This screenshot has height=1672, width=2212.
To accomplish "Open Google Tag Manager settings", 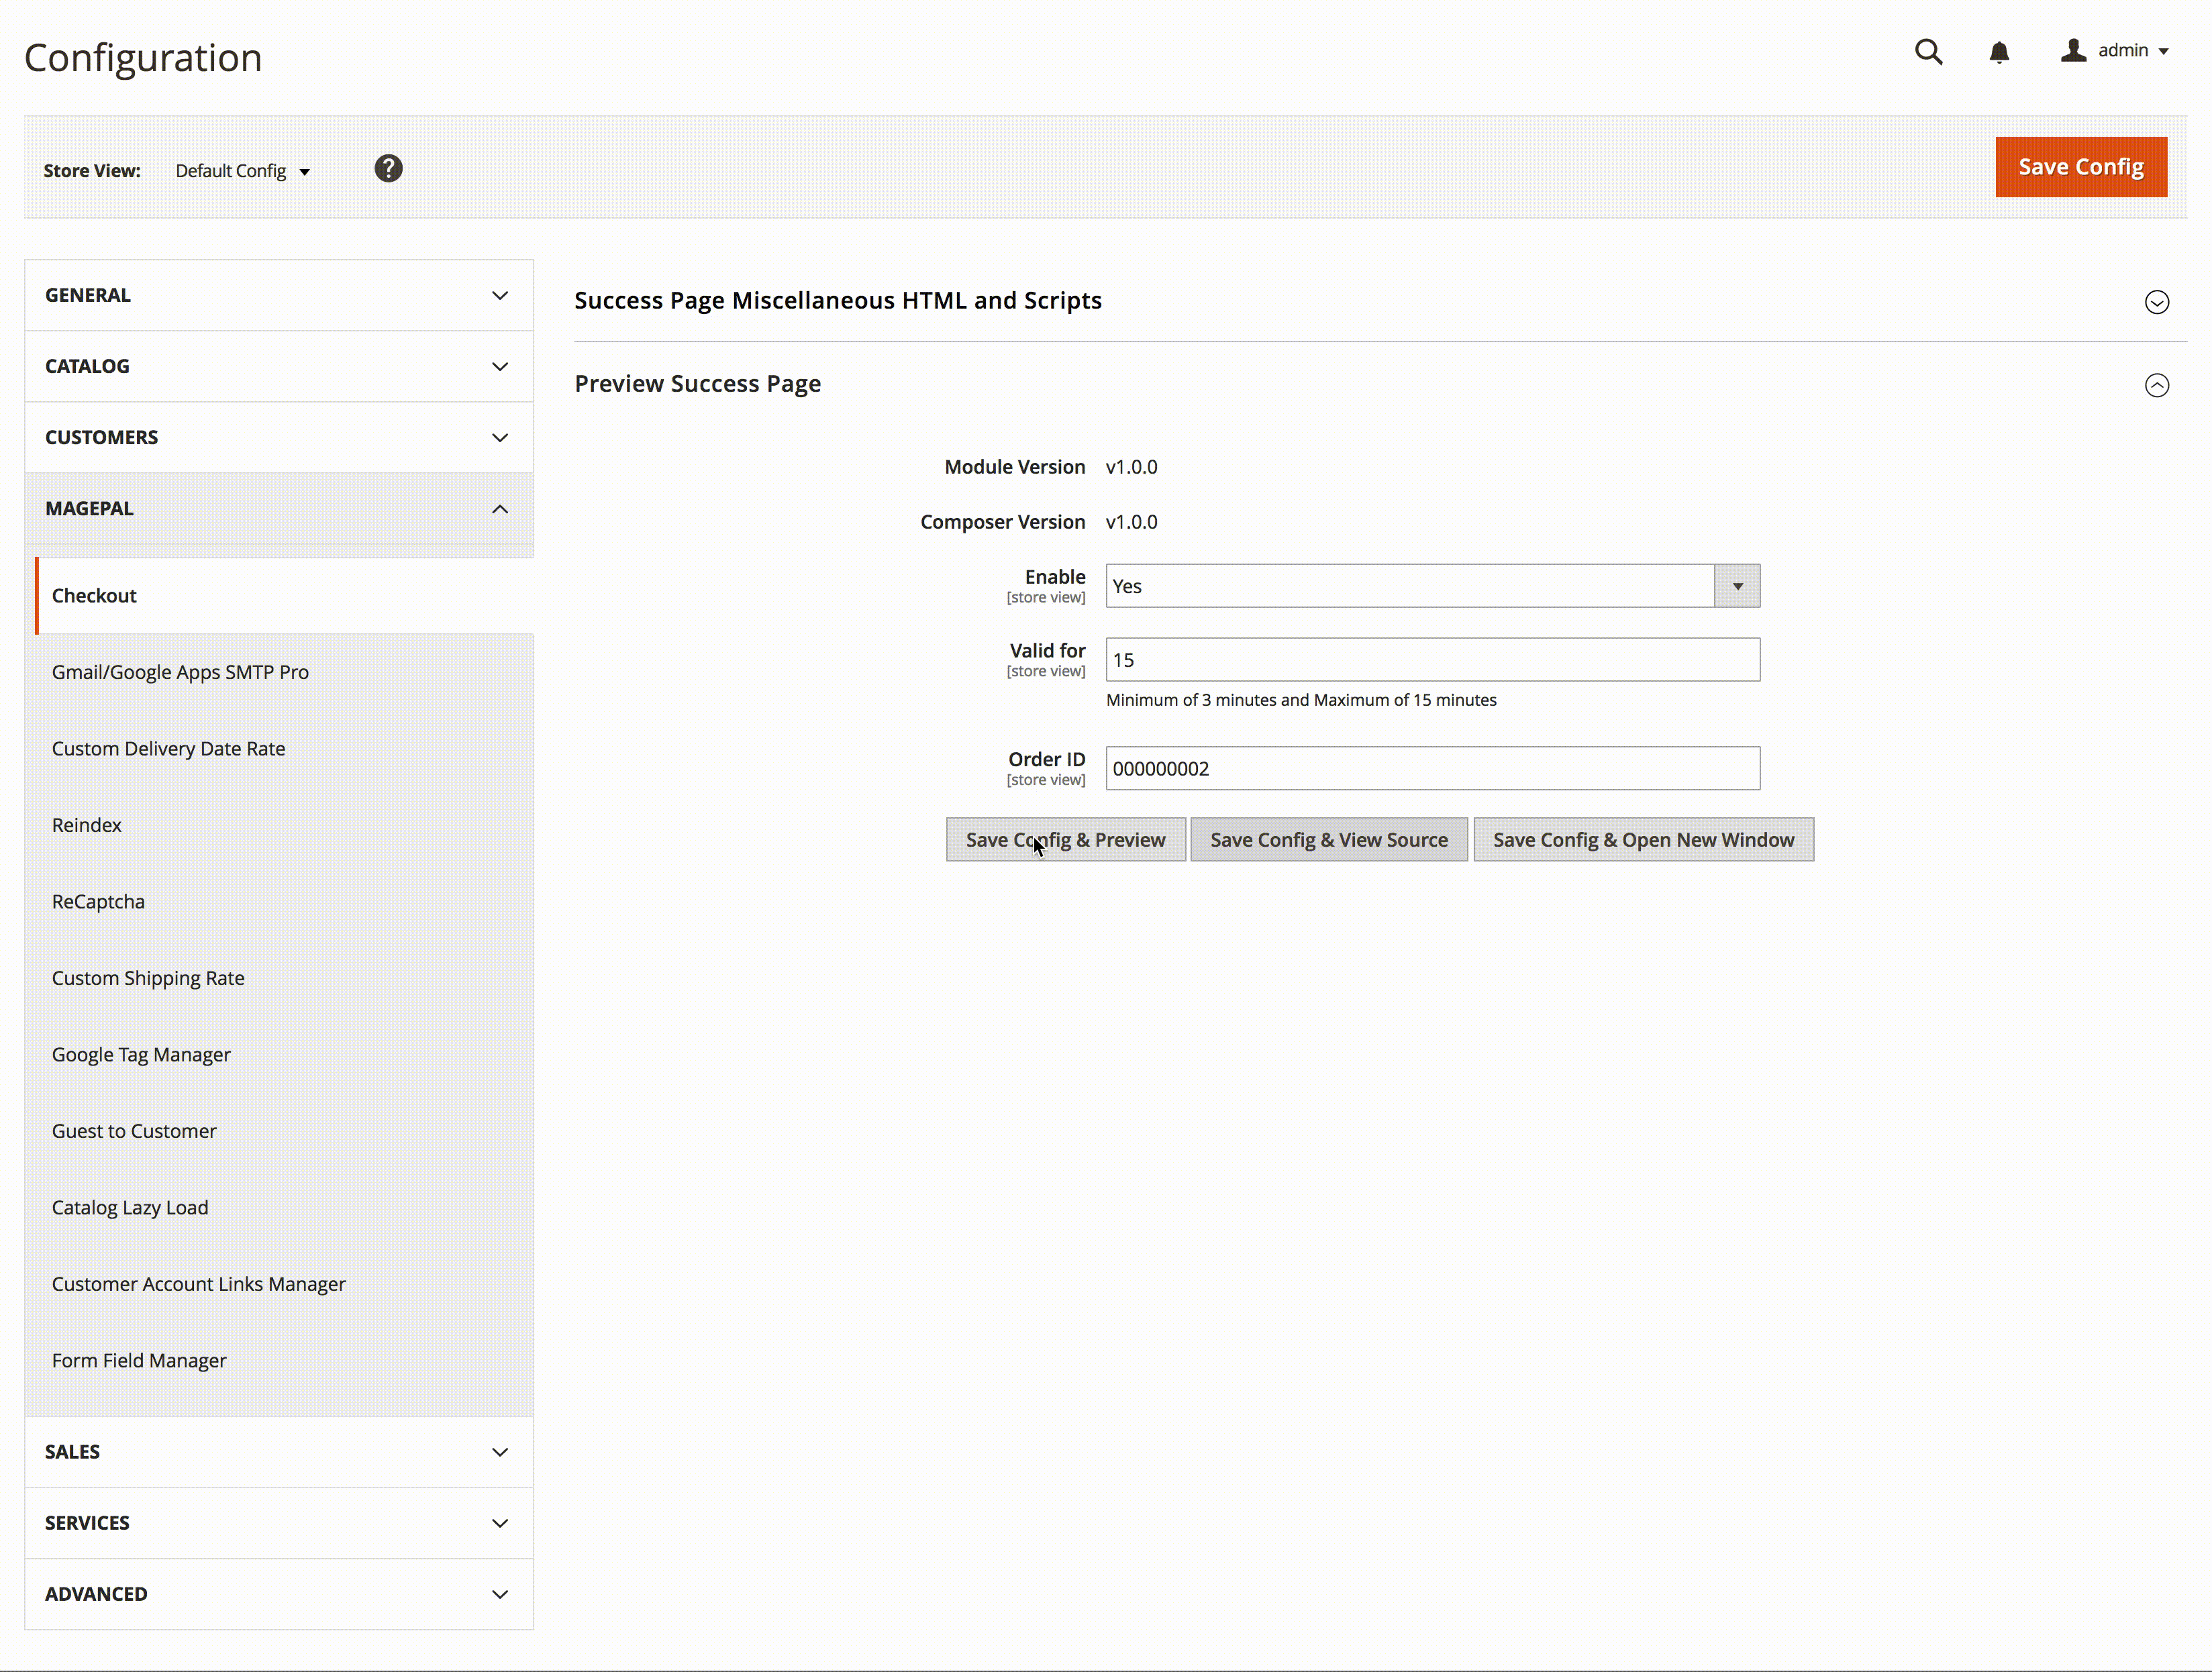I will pos(141,1054).
